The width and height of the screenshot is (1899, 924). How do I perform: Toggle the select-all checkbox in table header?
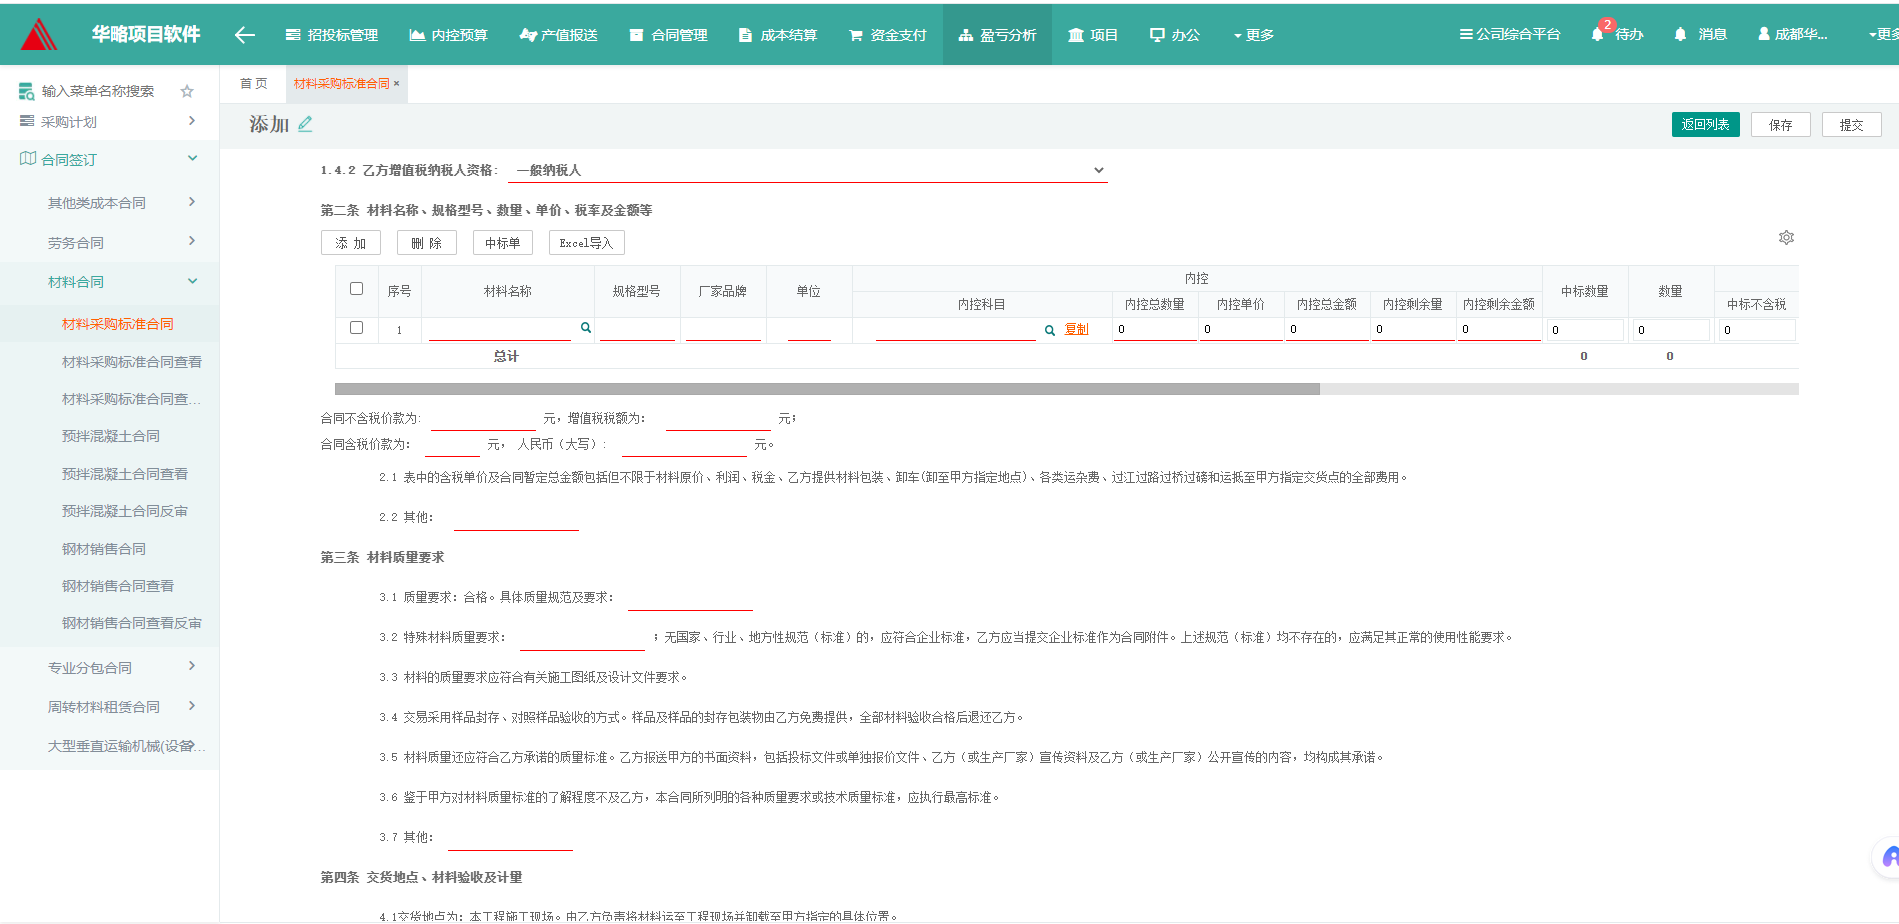point(356,289)
